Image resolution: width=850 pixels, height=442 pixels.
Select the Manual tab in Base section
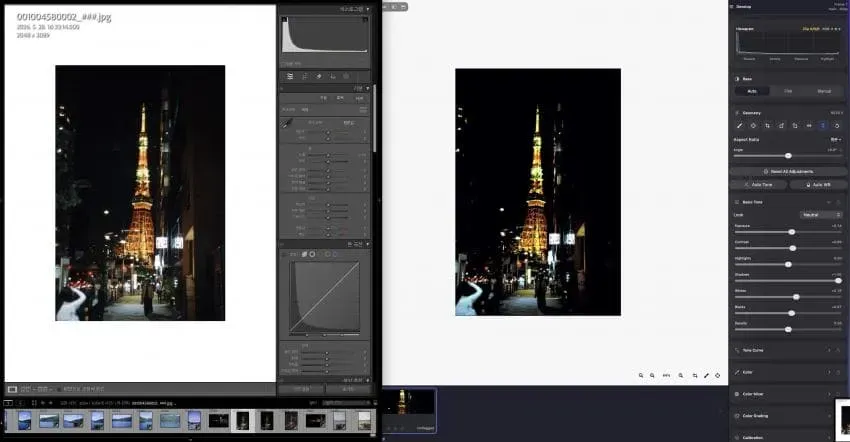pos(824,91)
